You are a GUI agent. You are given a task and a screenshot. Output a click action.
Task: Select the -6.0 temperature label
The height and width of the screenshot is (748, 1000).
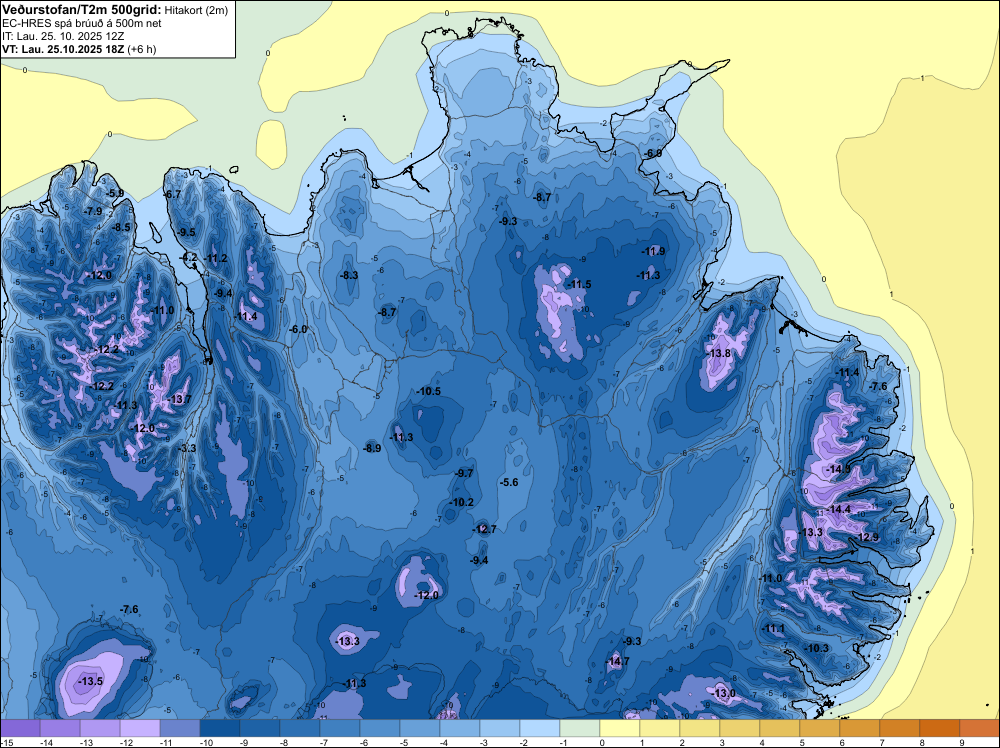(x=298, y=329)
